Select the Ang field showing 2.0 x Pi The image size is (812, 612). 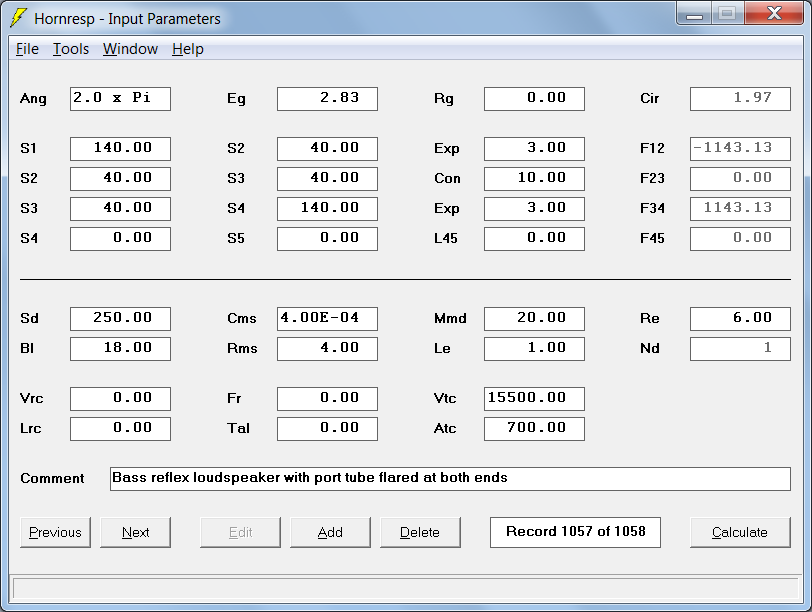pos(120,99)
